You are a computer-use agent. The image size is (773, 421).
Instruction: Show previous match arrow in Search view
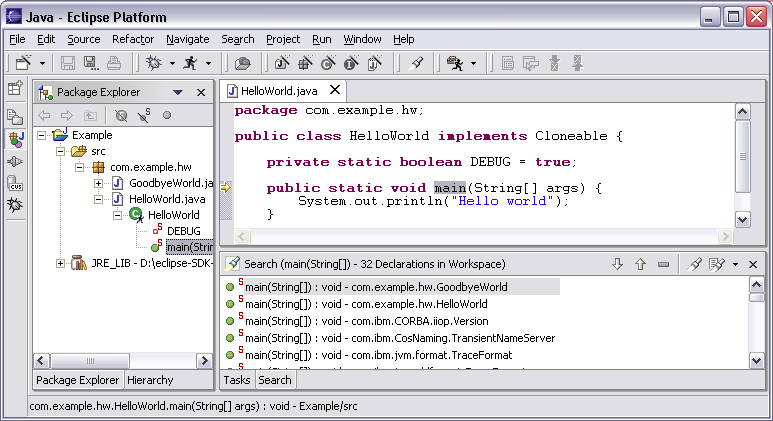(x=640, y=264)
